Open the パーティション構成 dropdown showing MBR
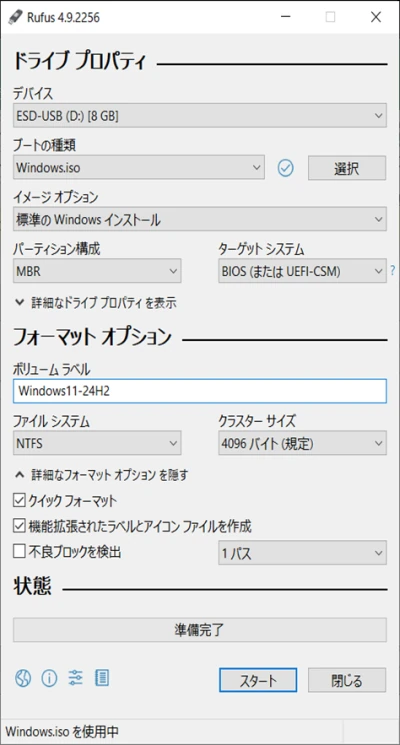This screenshot has width=400, height=745. click(97, 271)
